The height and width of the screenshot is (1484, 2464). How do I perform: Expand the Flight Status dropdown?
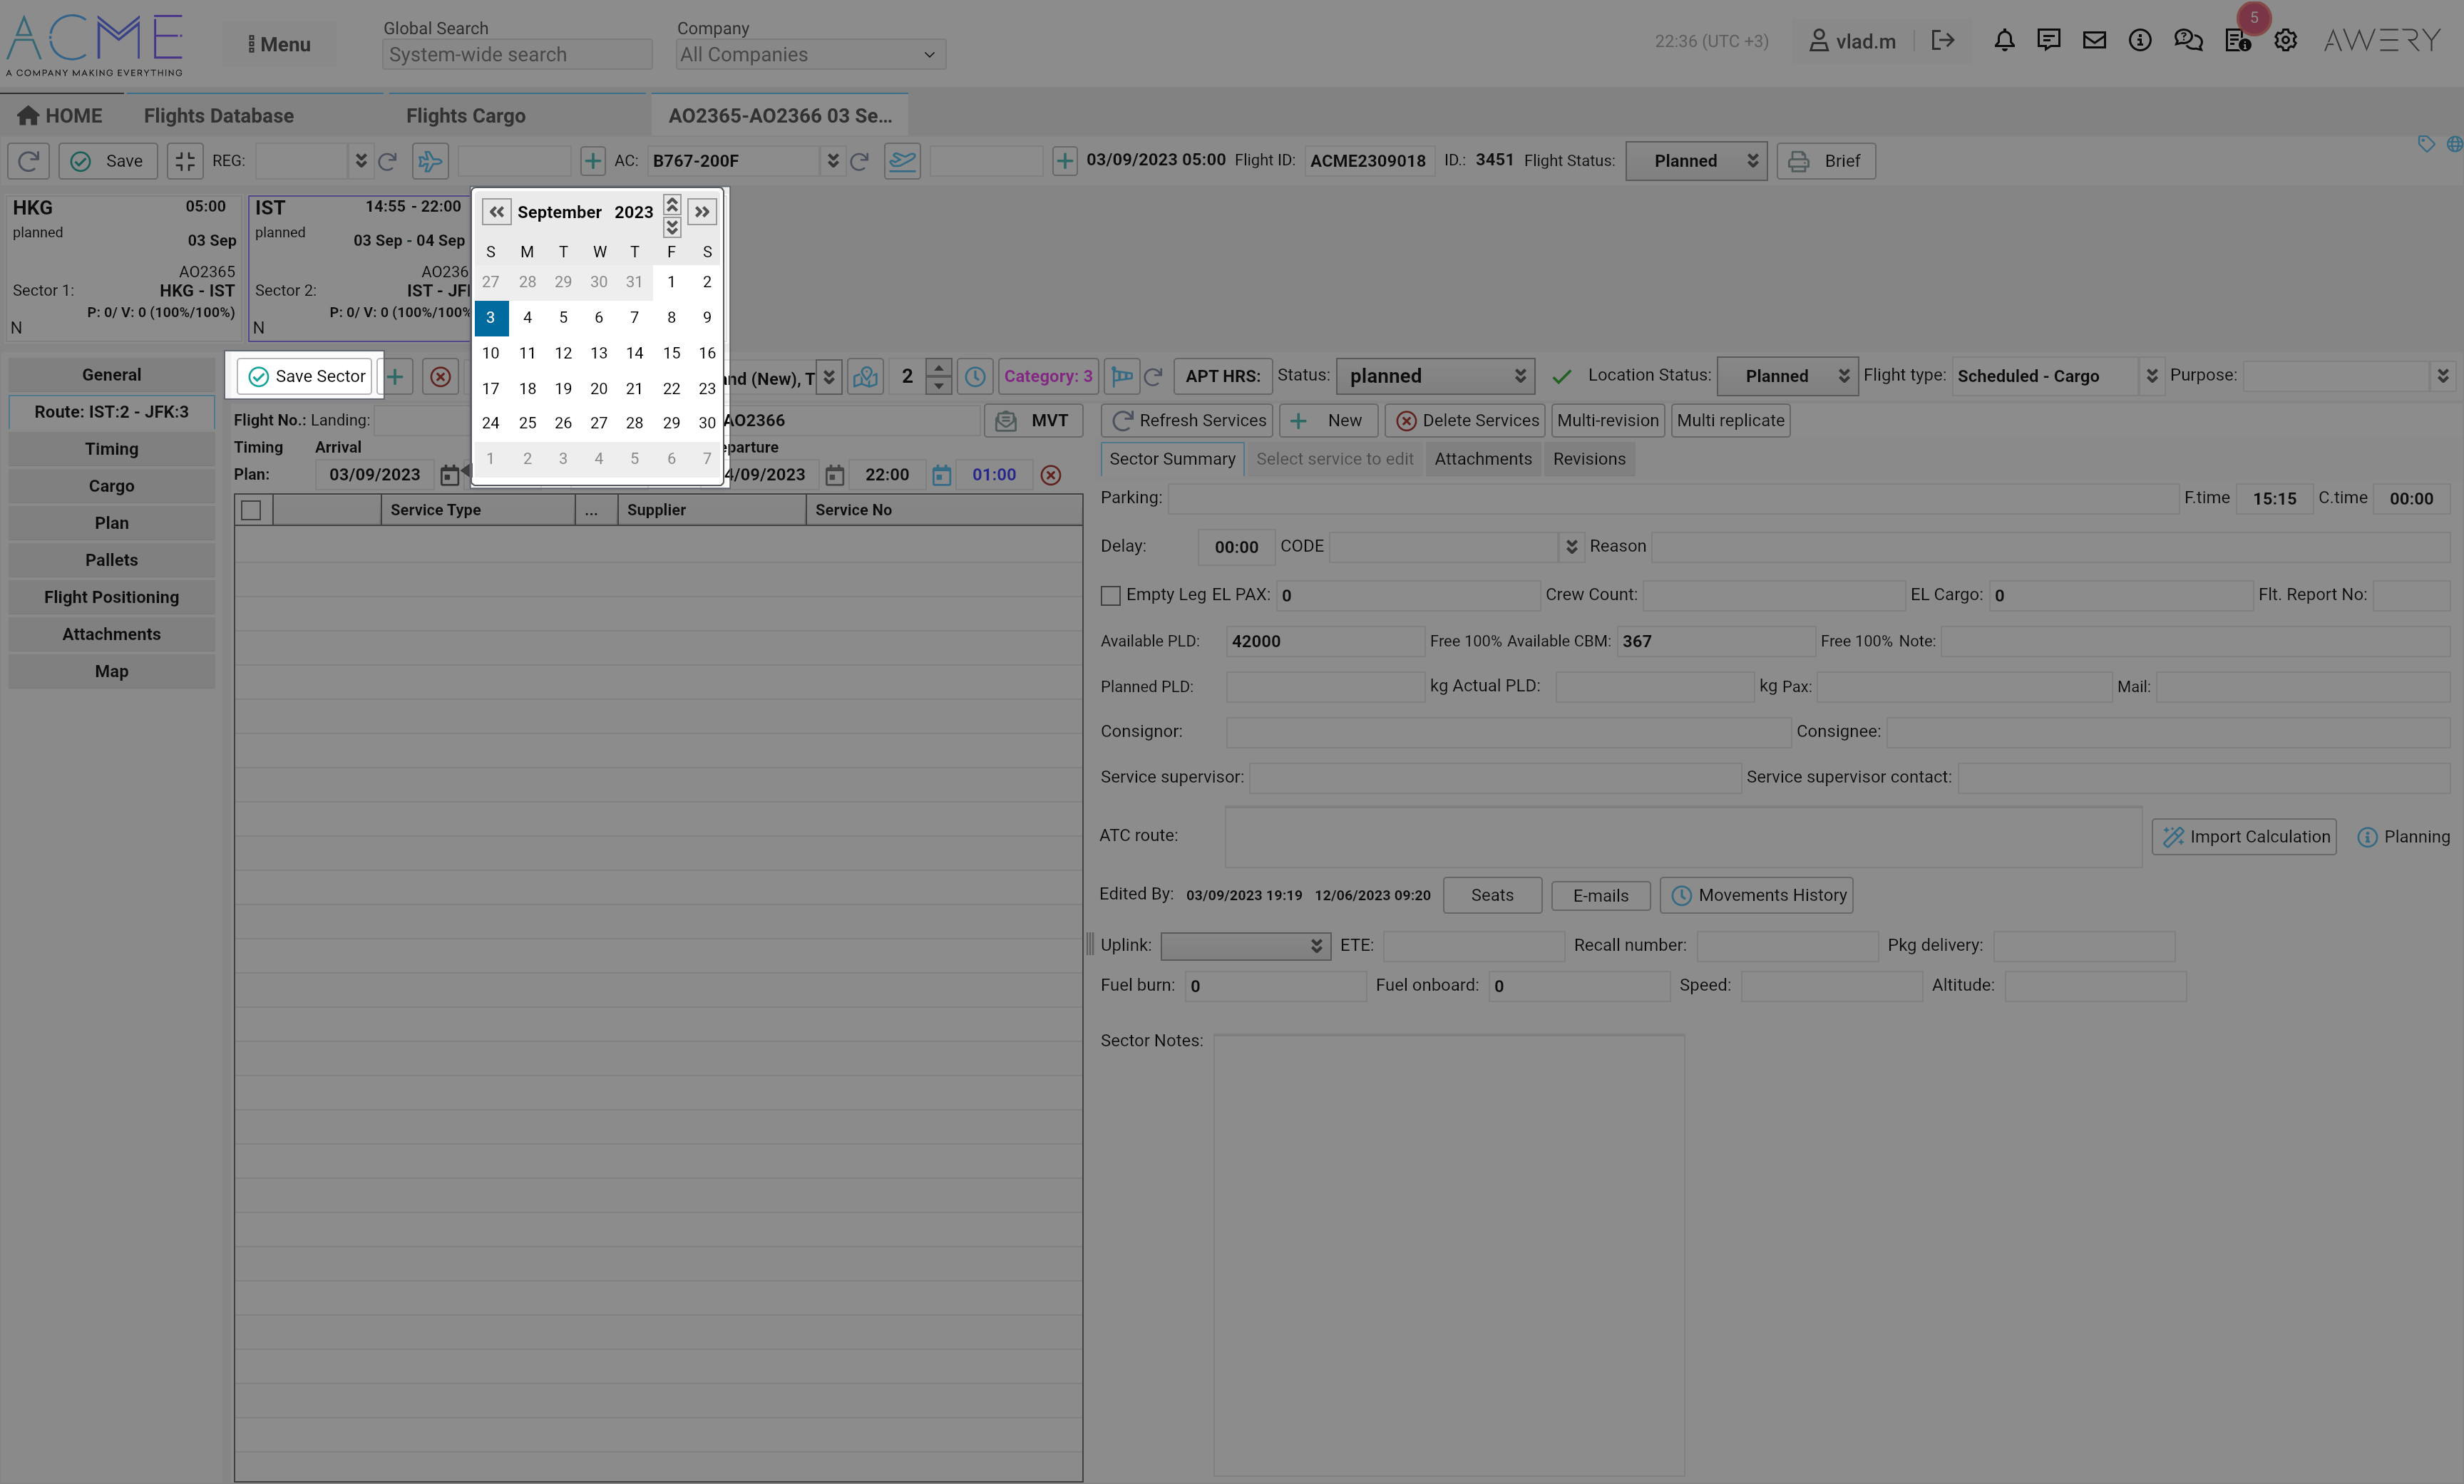[x=1696, y=161]
